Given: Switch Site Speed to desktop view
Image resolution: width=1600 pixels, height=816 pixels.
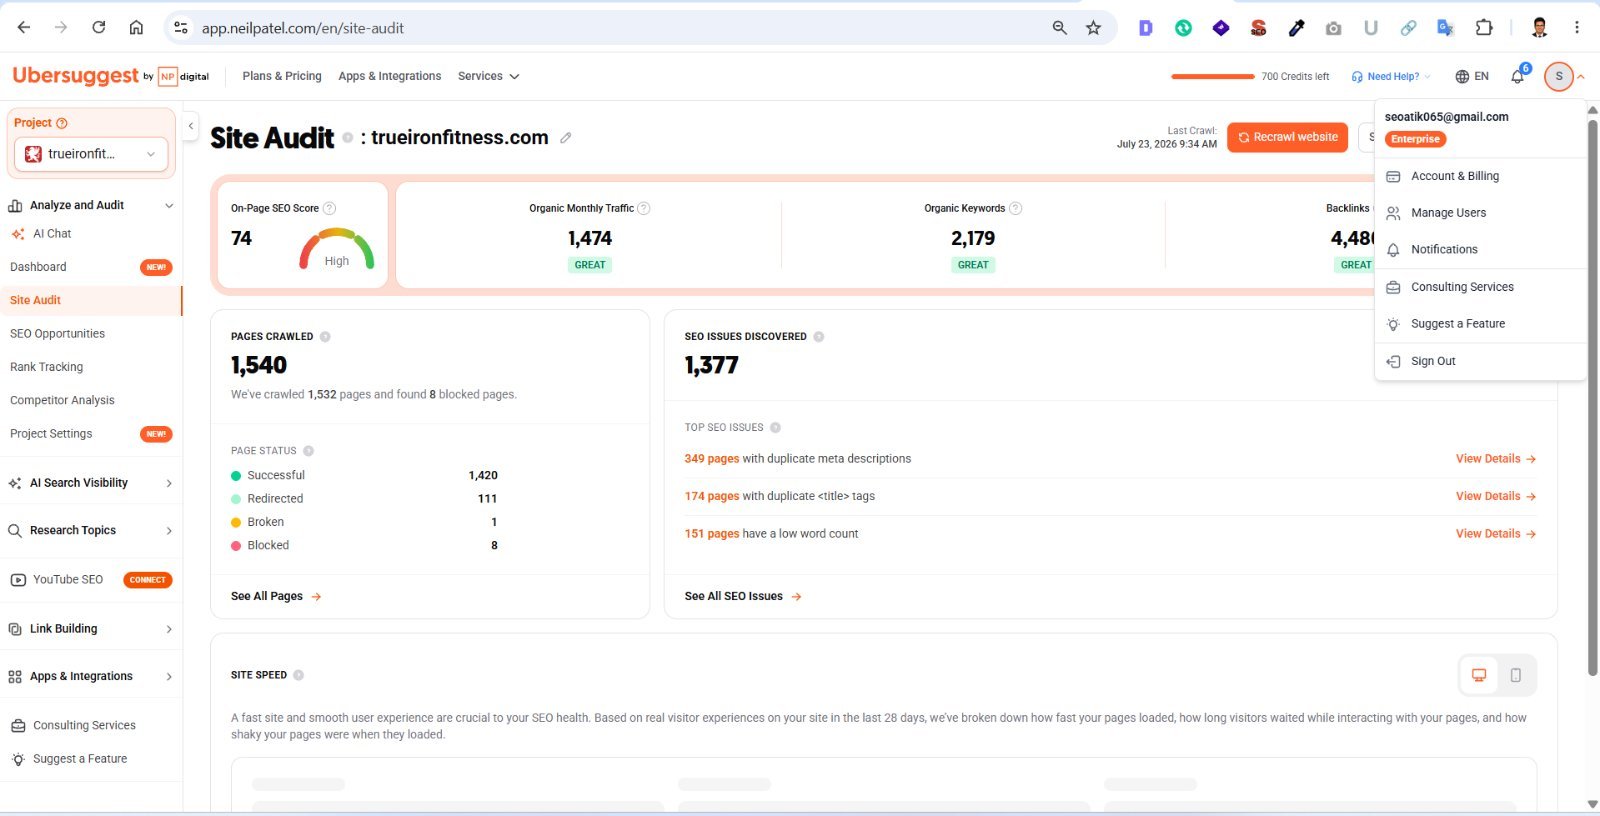Looking at the screenshot, I should (x=1479, y=675).
